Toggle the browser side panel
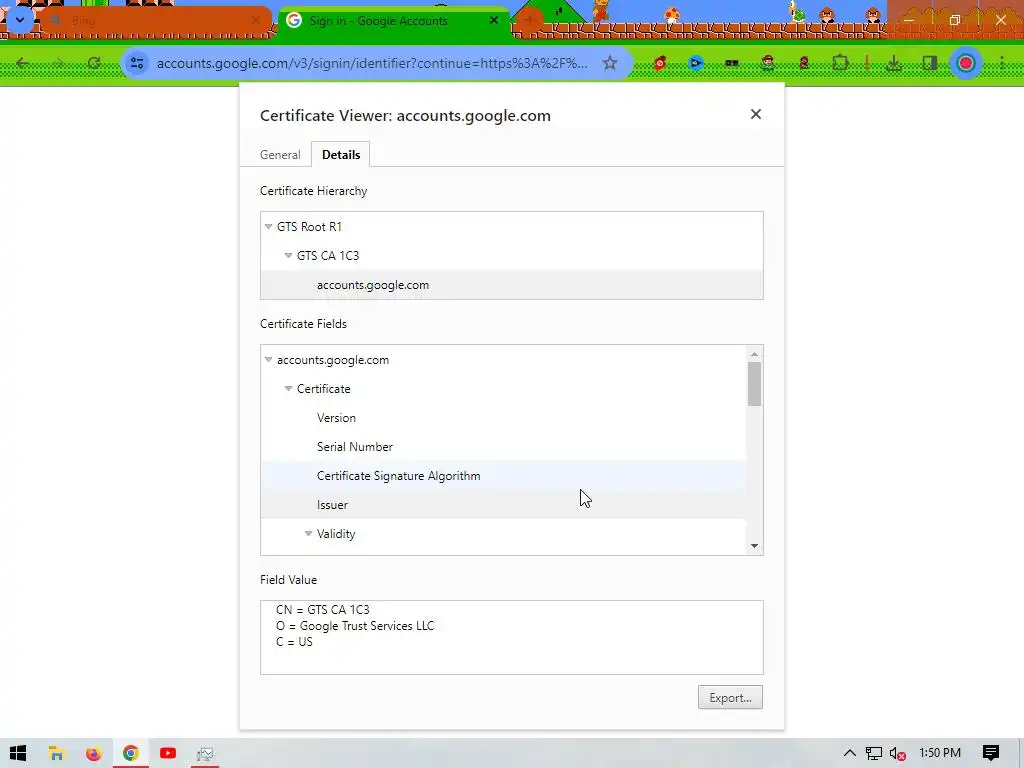1024x768 pixels. [929, 63]
